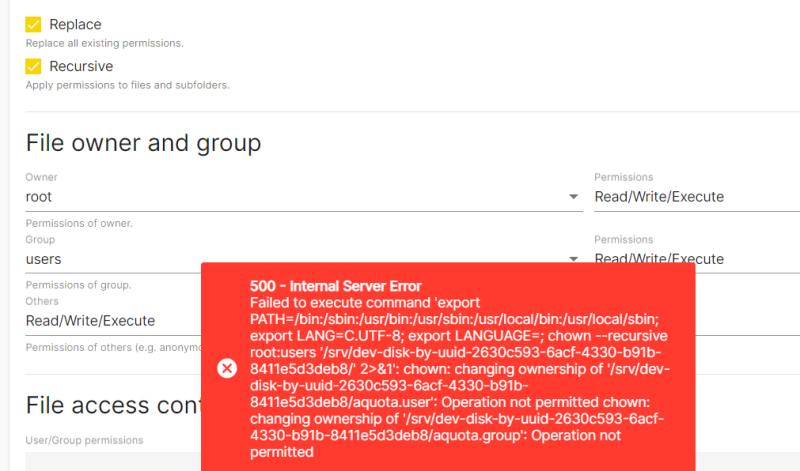The width and height of the screenshot is (800, 471).
Task: Click the Replace label text
Action: click(75, 24)
